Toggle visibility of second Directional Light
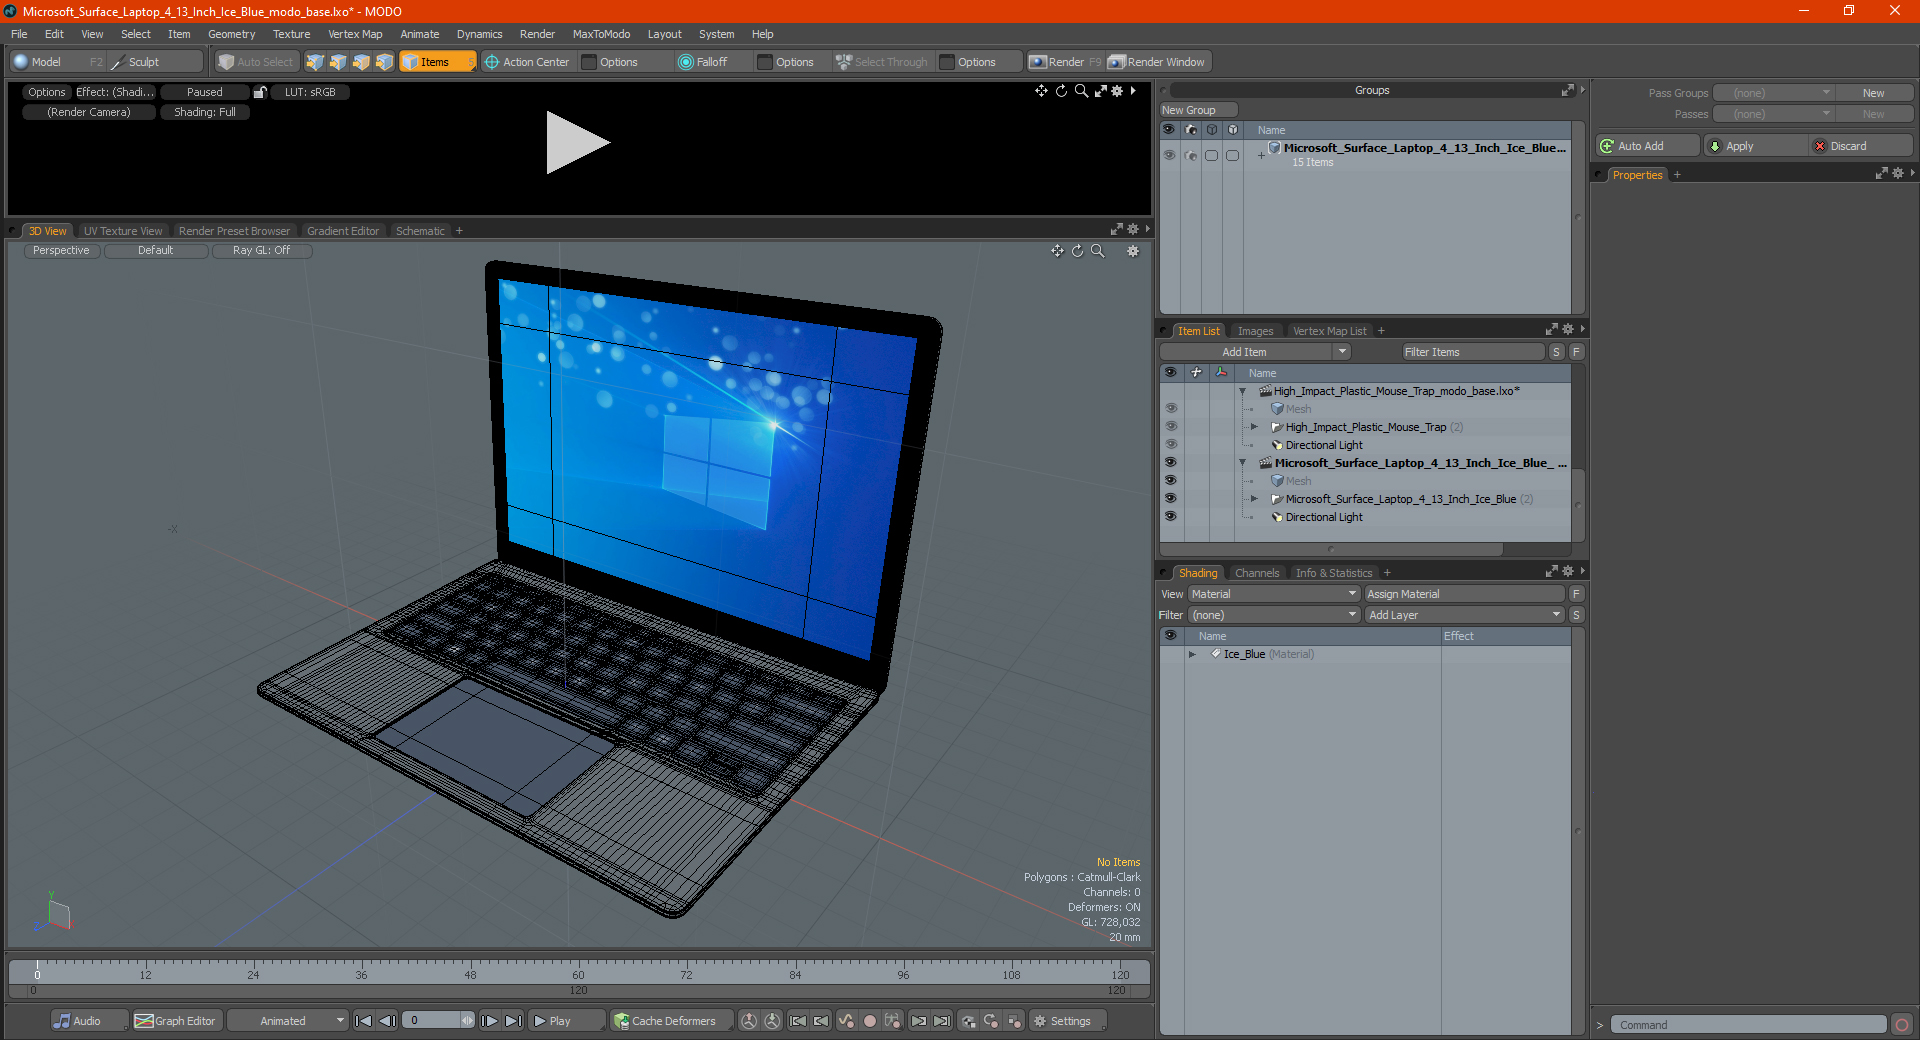The height and width of the screenshot is (1040, 1920). click(x=1170, y=517)
